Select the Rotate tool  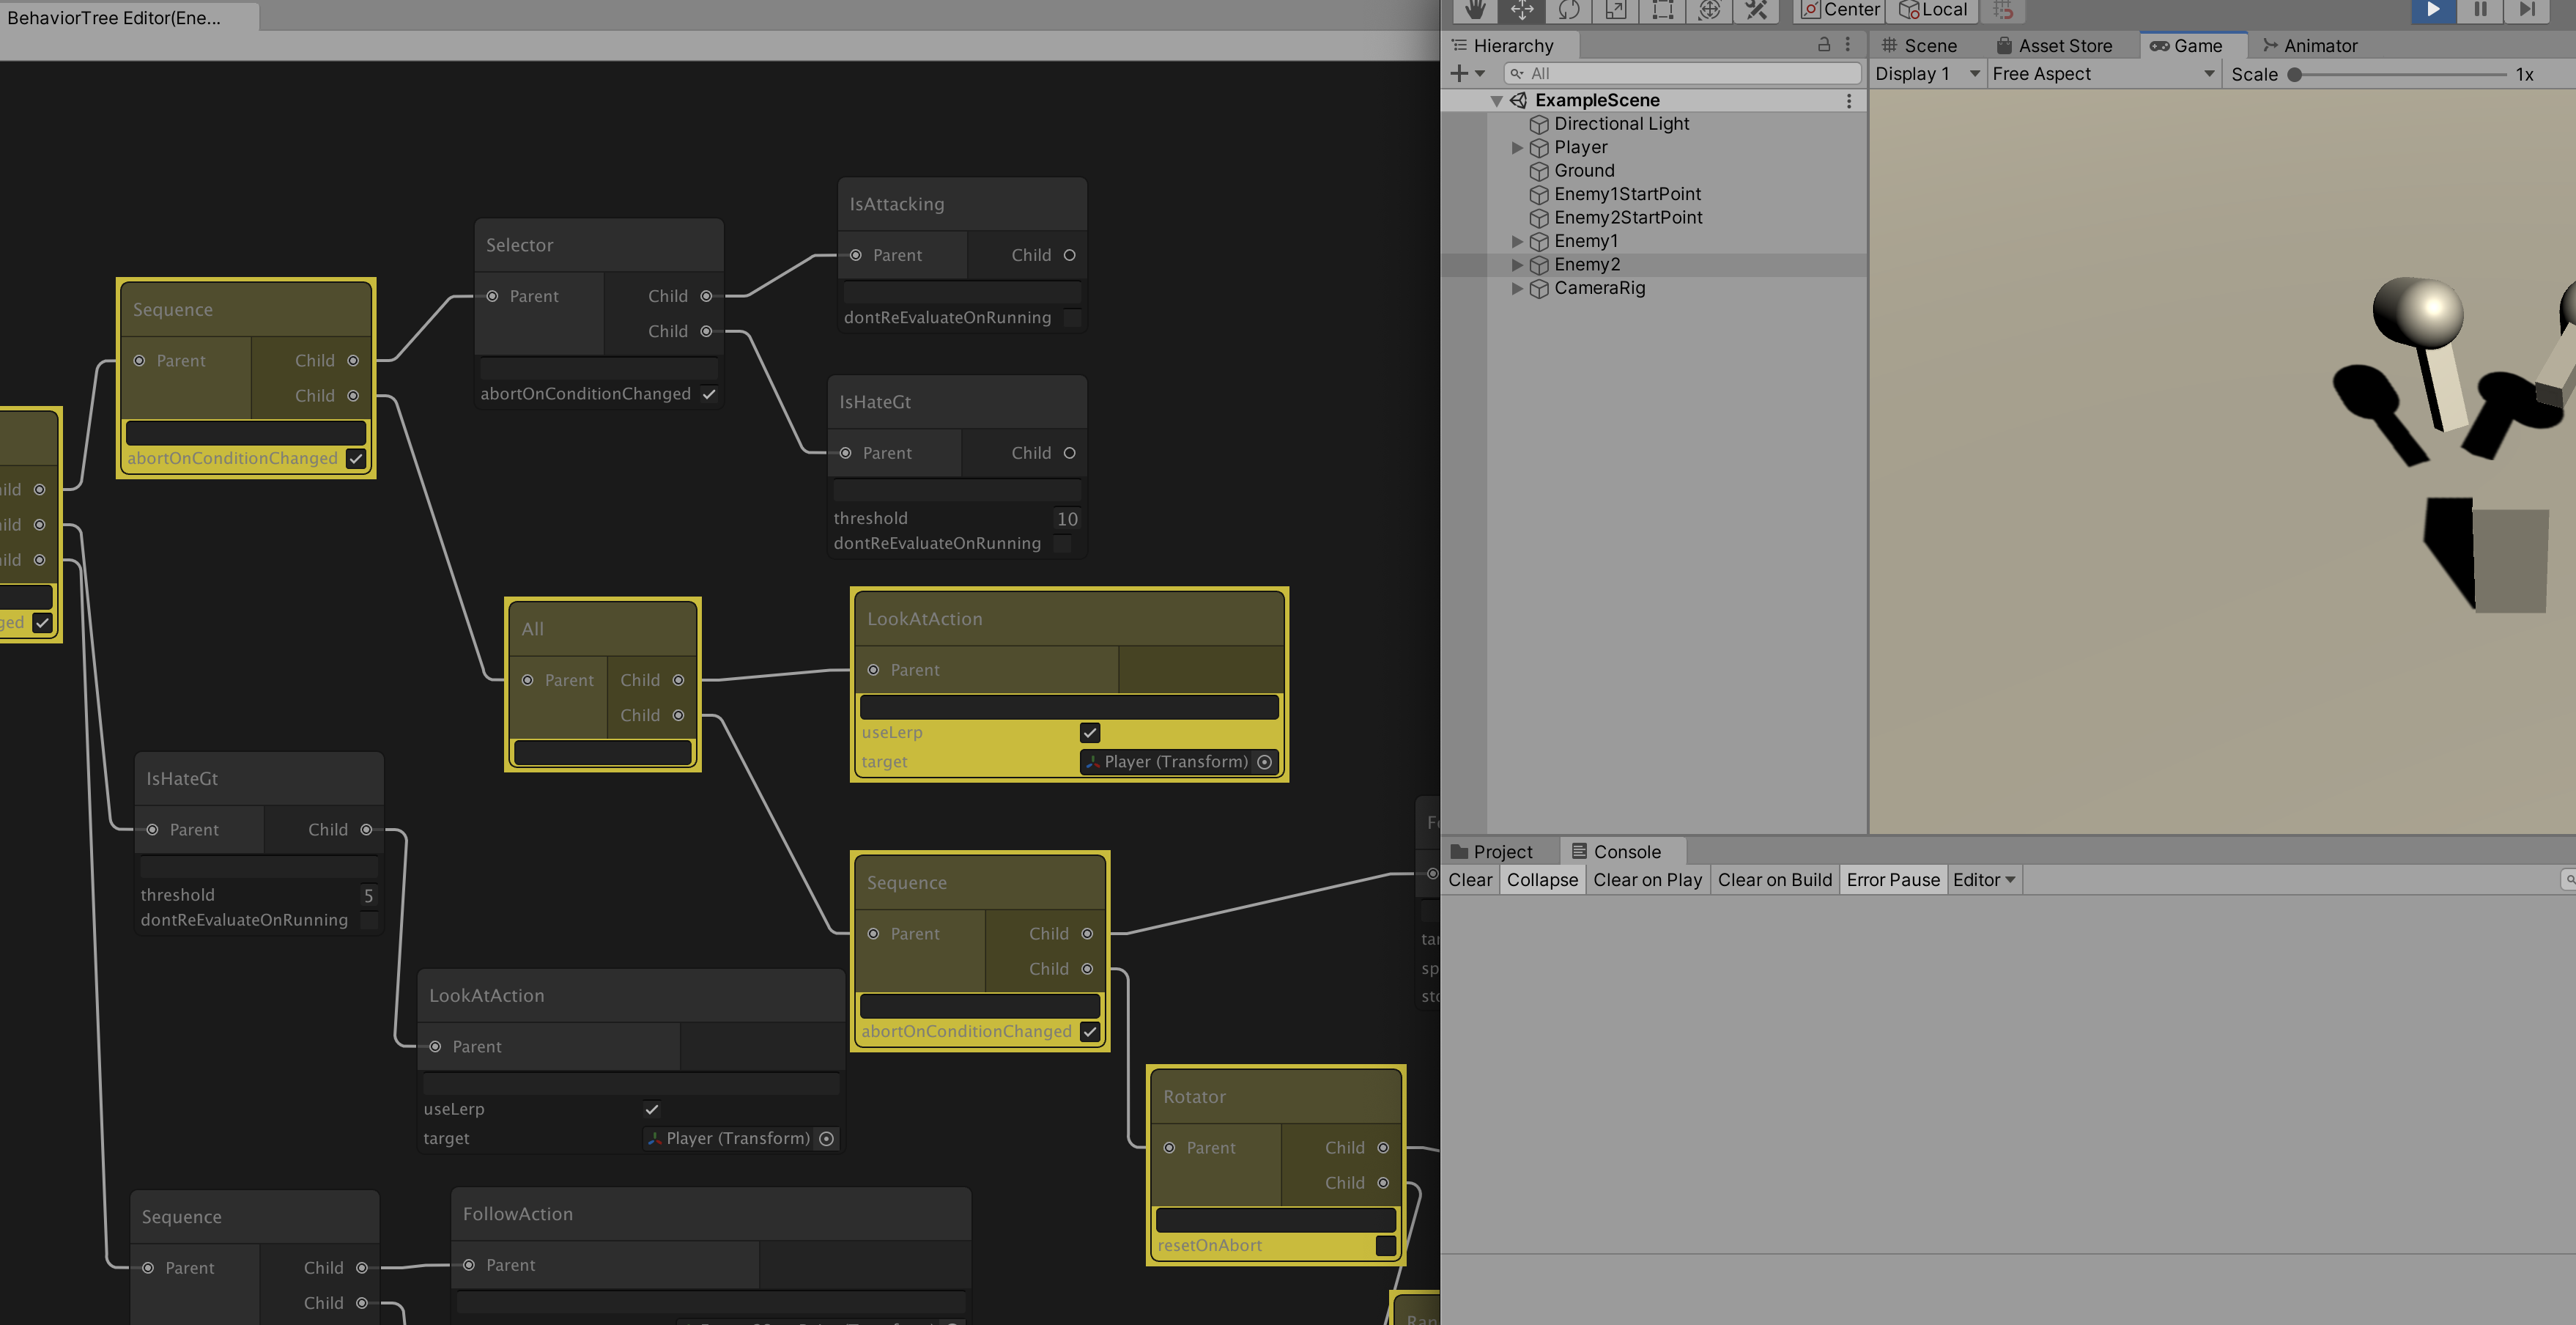tap(1568, 11)
